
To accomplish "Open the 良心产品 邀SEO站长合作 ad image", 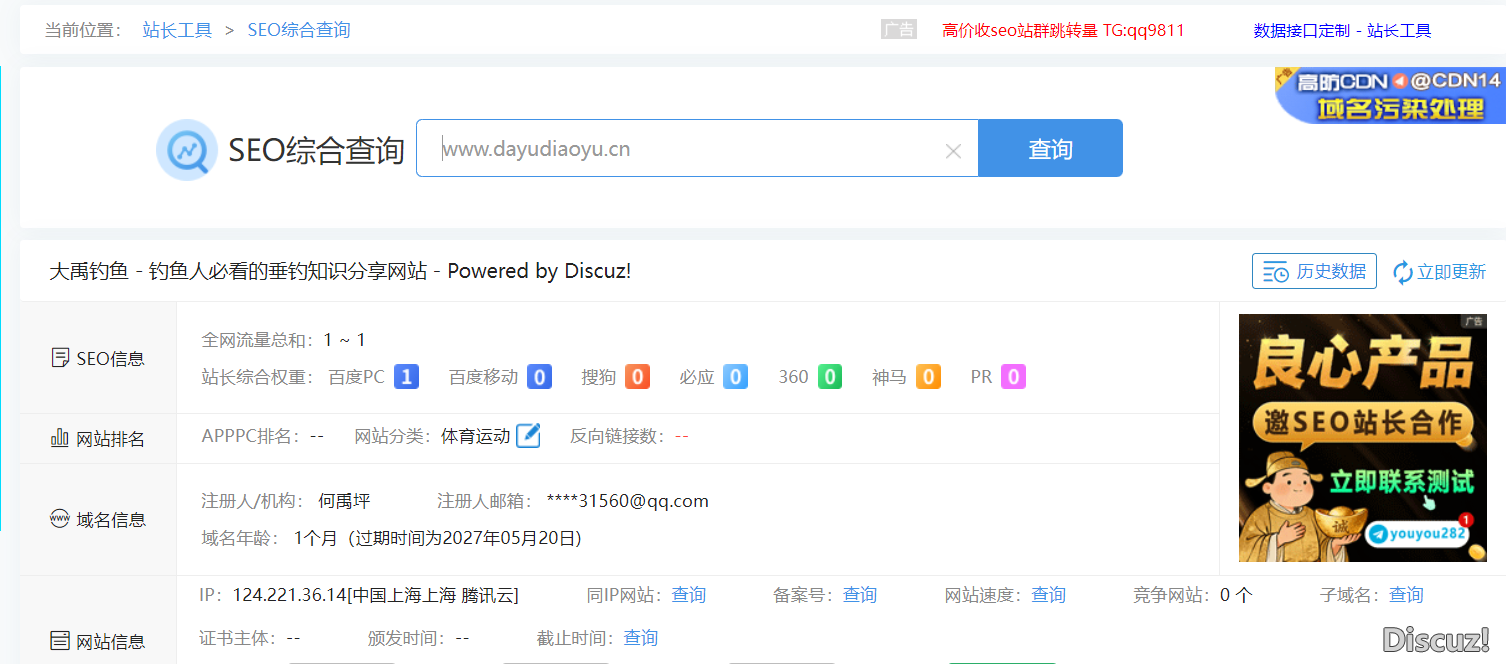I will pyautogui.click(x=1362, y=438).
